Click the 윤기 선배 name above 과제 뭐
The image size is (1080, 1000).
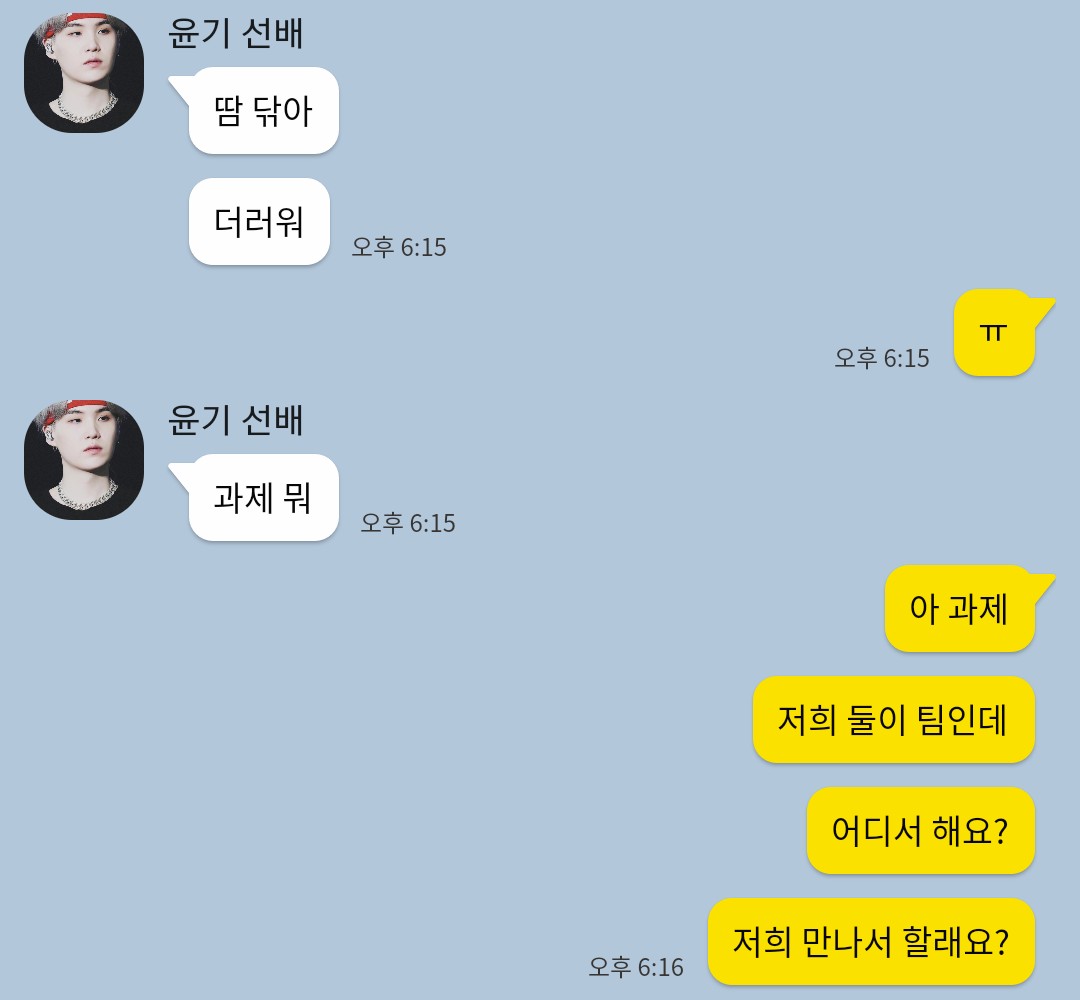[x=236, y=420]
